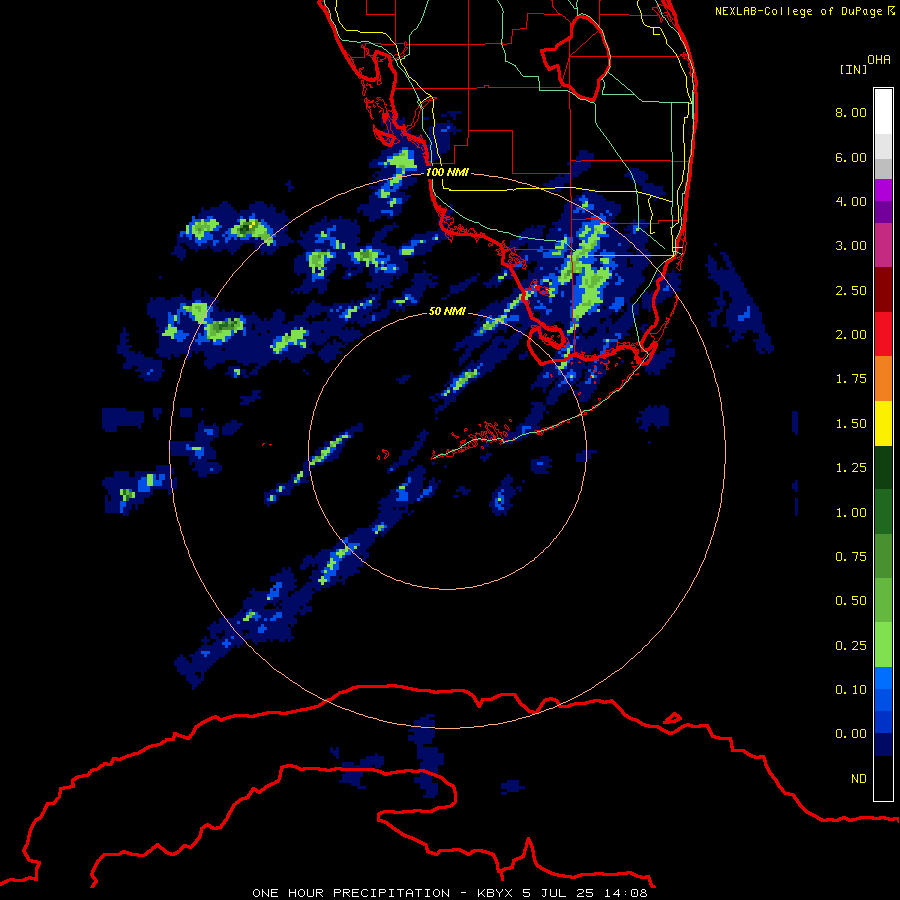Click the 0.75 legend value
This screenshot has height=900, width=900.
tap(851, 557)
